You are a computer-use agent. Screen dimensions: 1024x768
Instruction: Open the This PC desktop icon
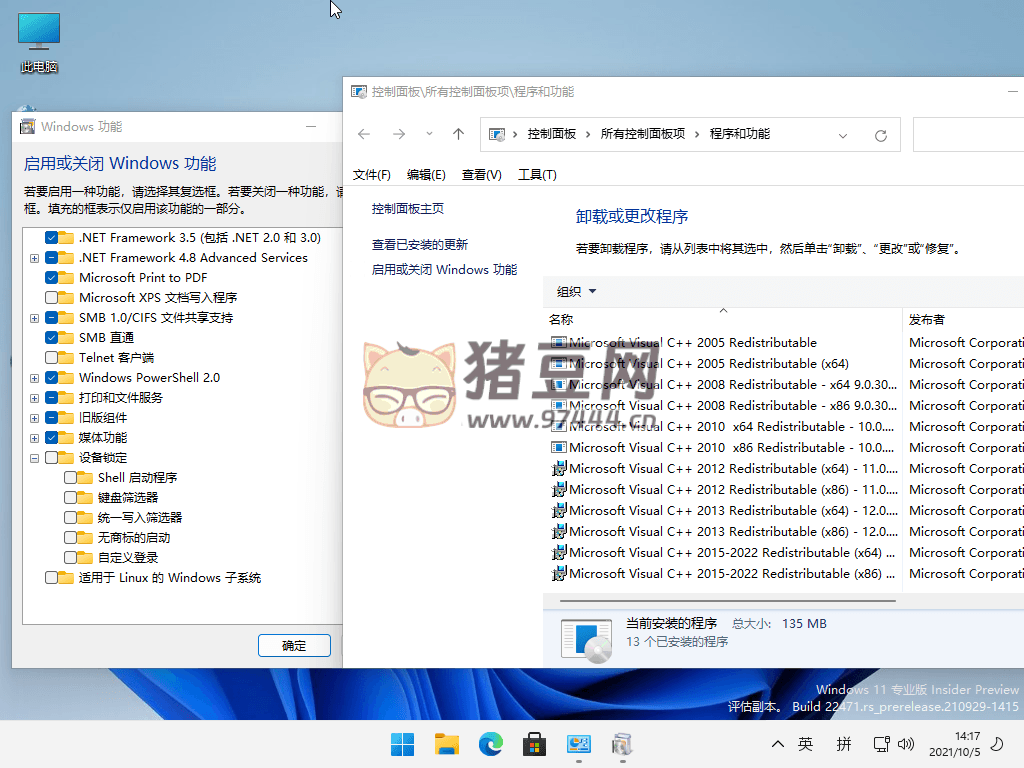tap(39, 43)
